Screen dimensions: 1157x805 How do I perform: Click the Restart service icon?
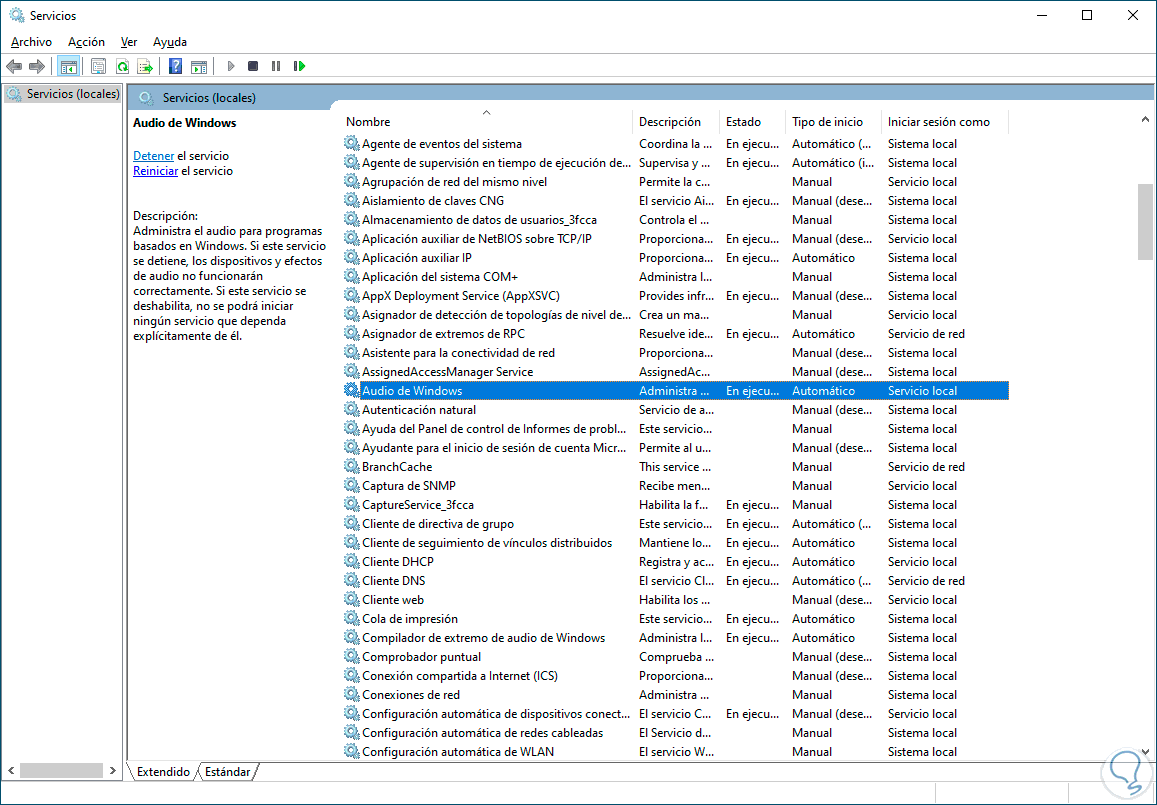pyautogui.click(x=299, y=66)
